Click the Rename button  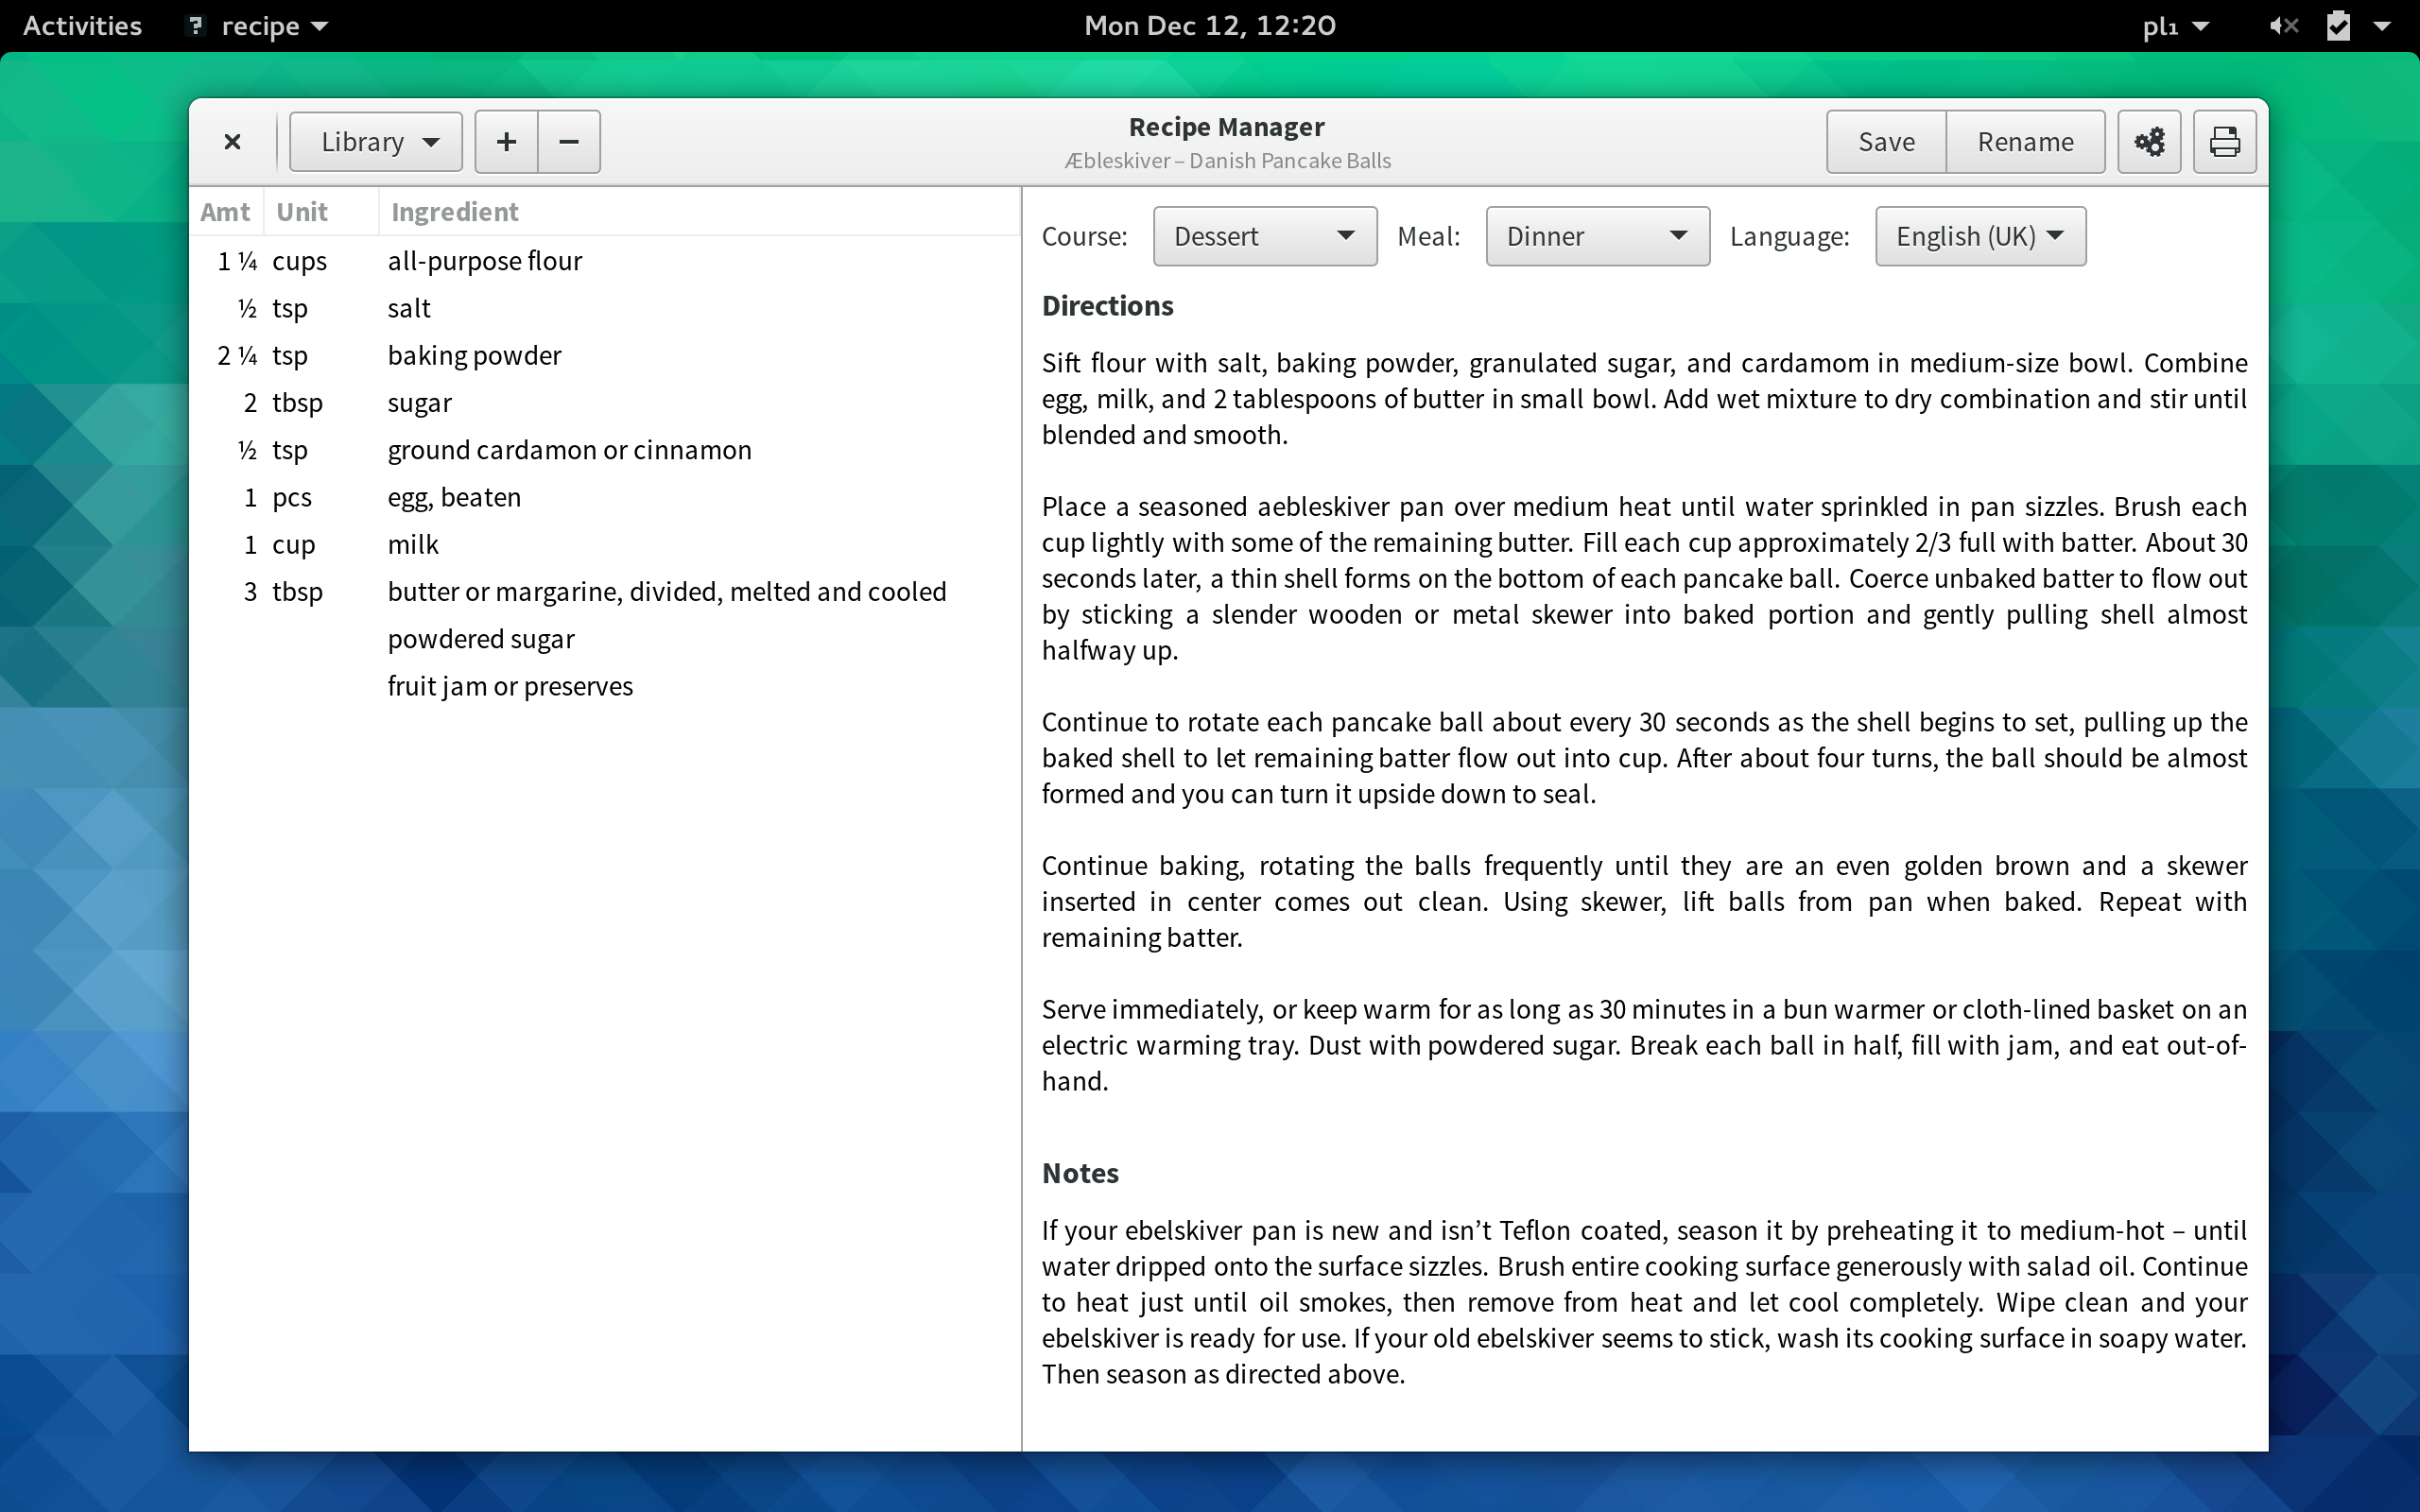[2025, 141]
